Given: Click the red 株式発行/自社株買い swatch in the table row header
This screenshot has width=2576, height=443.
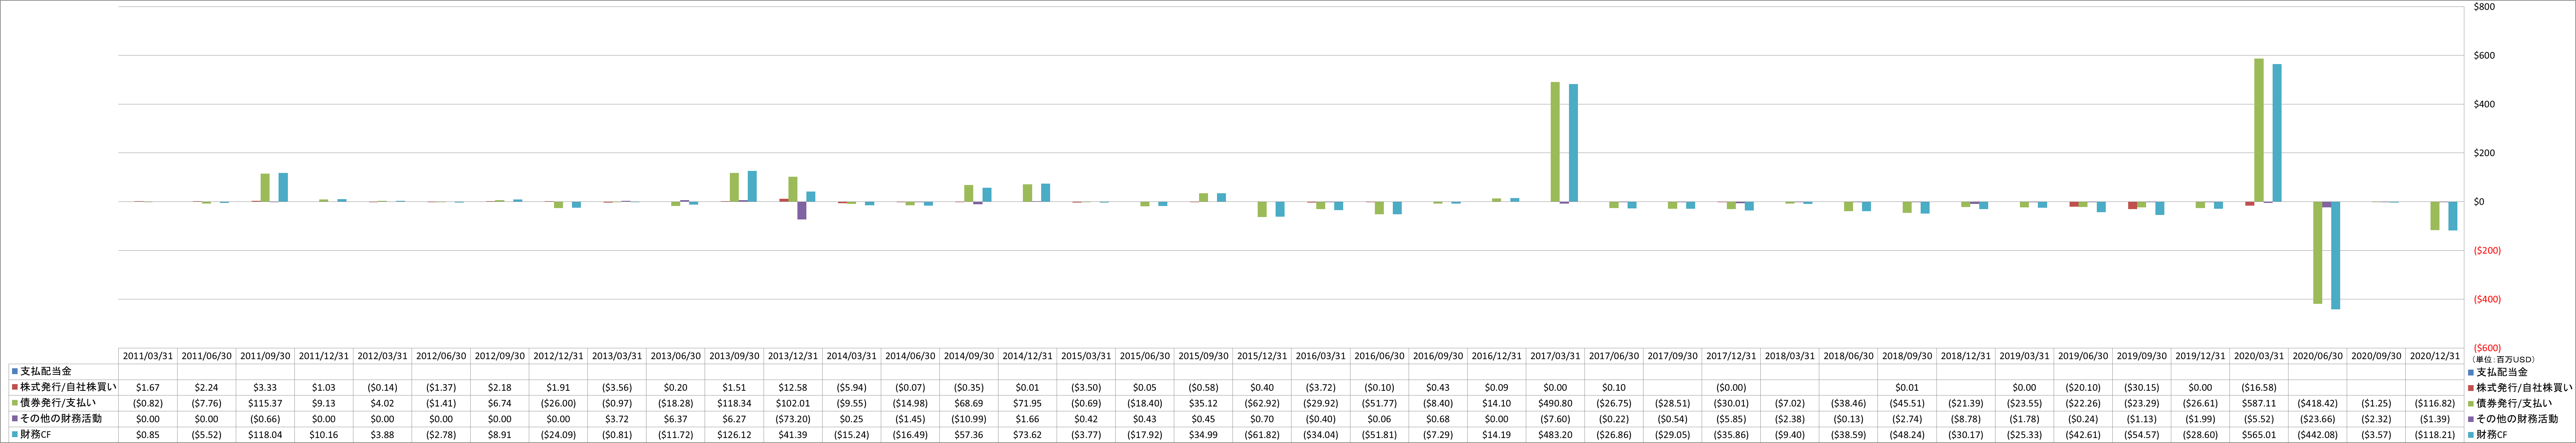Looking at the screenshot, I should coord(15,387).
